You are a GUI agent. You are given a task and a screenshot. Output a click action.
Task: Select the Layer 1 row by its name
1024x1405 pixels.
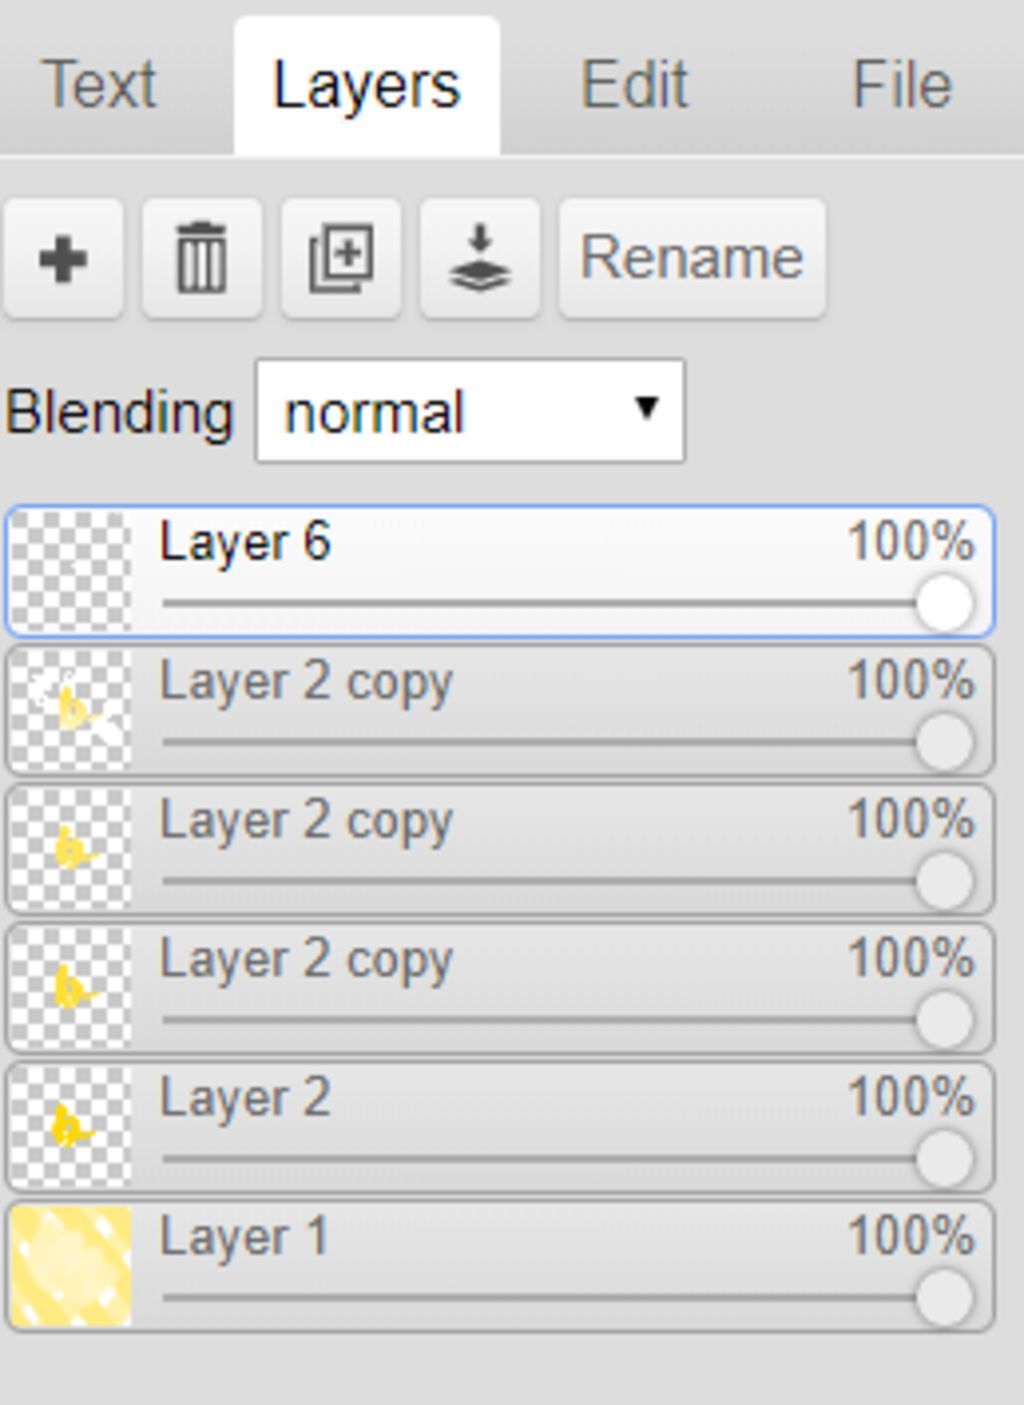point(245,1236)
